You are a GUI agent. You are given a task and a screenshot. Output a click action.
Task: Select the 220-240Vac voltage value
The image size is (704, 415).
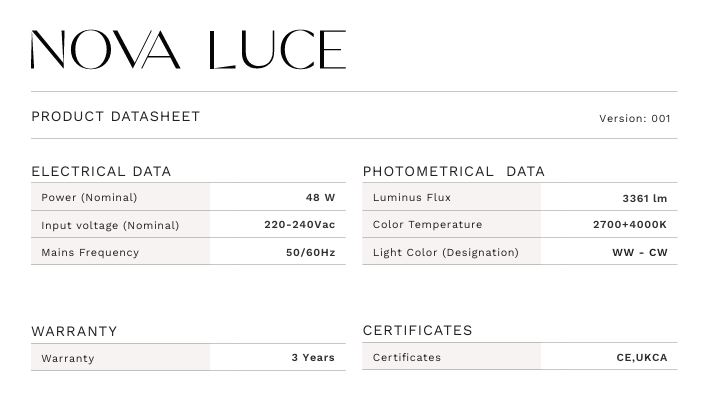point(299,225)
